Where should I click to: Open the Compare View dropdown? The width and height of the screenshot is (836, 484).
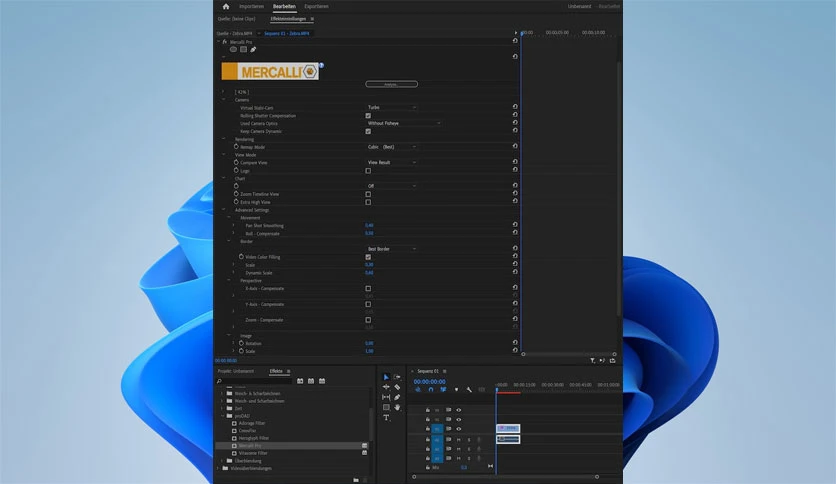coord(391,162)
